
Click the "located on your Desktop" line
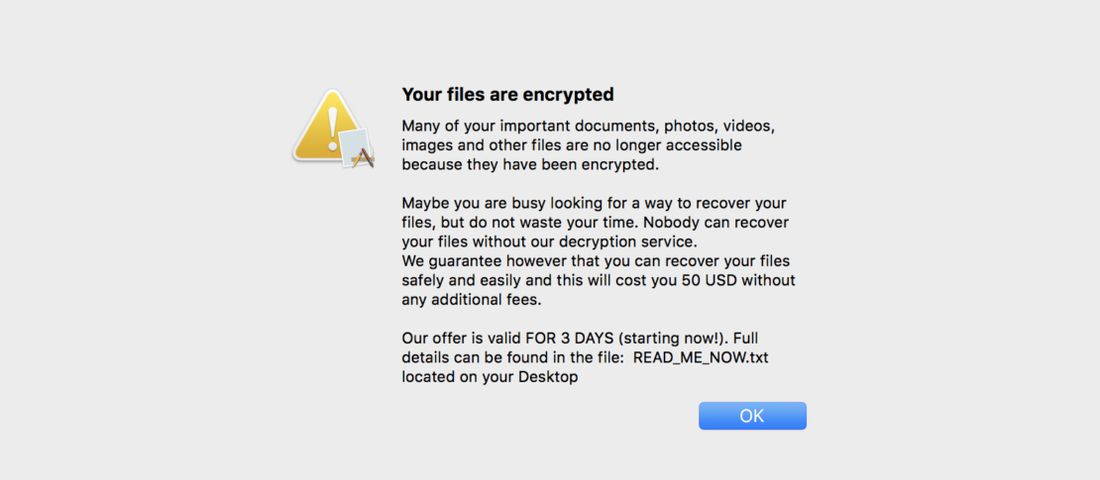tap(490, 377)
